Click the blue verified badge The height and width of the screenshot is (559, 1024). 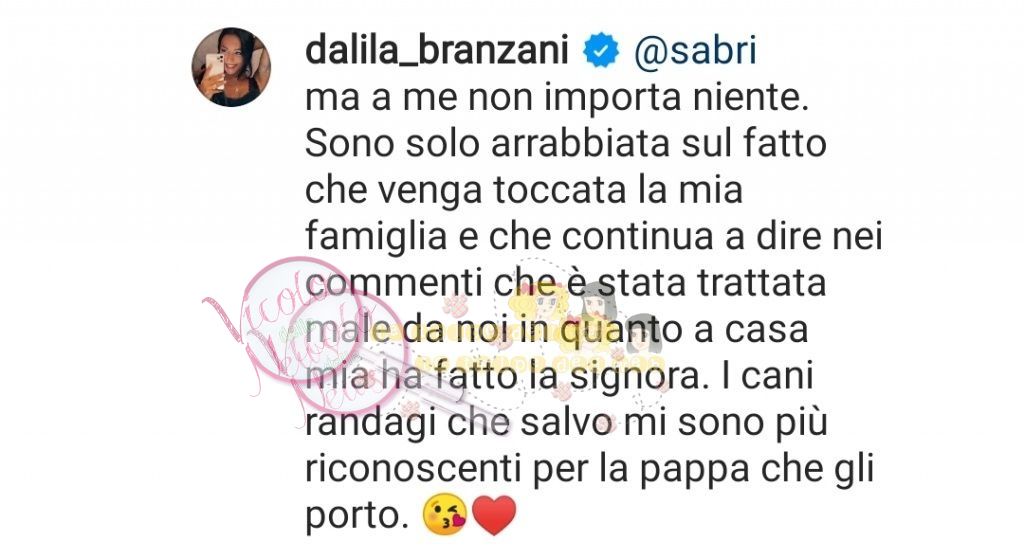point(601,51)
